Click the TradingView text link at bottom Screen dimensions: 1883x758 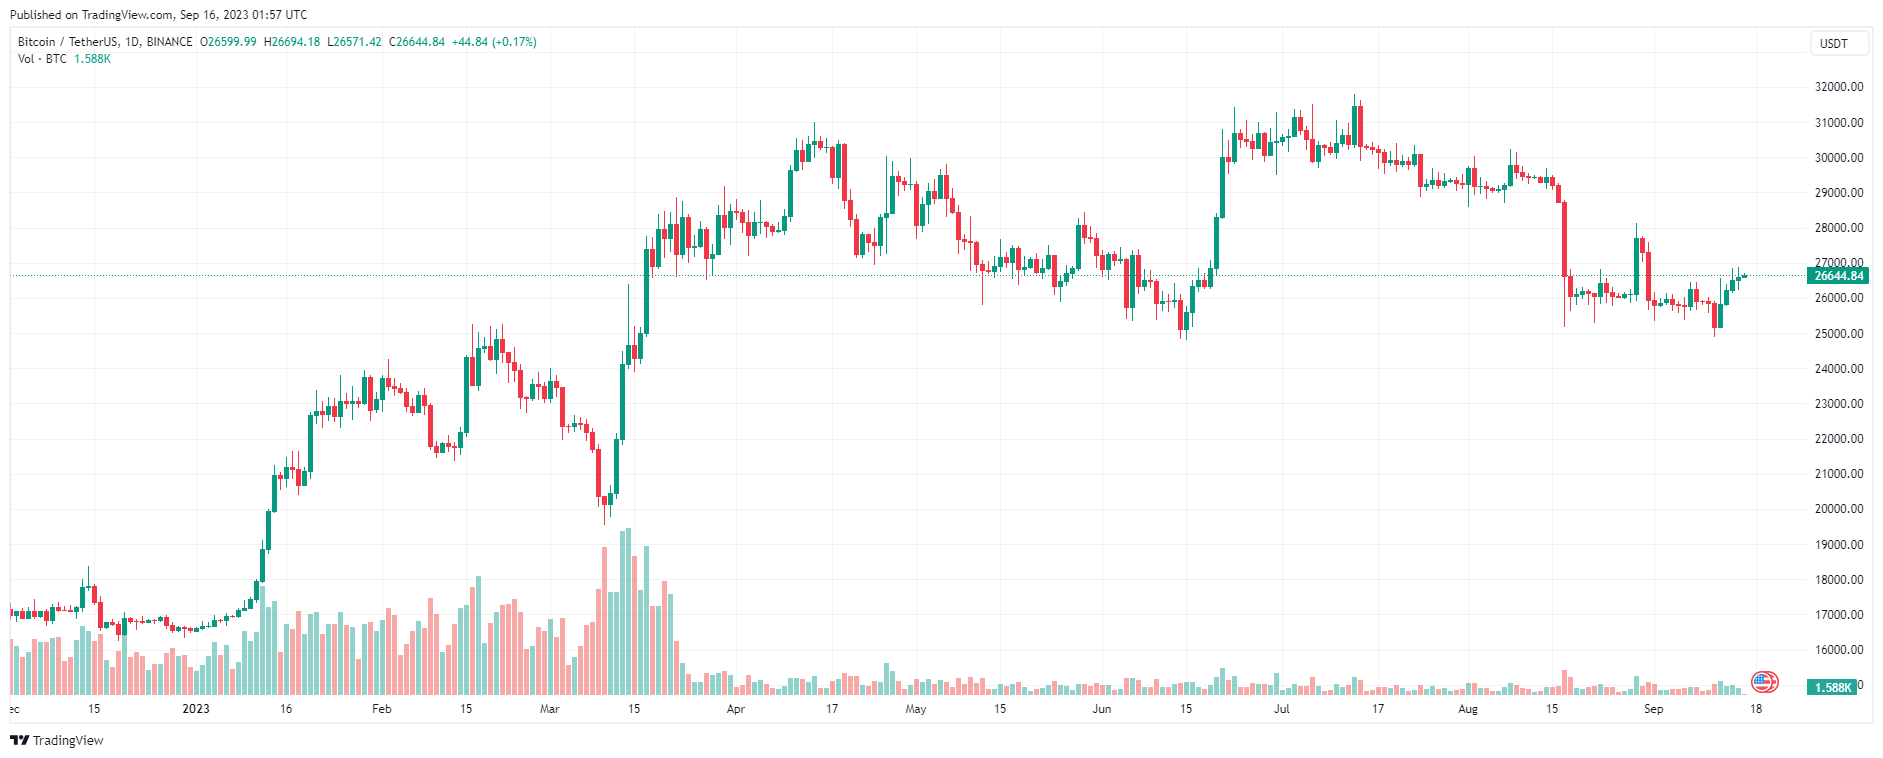[68, 740]
